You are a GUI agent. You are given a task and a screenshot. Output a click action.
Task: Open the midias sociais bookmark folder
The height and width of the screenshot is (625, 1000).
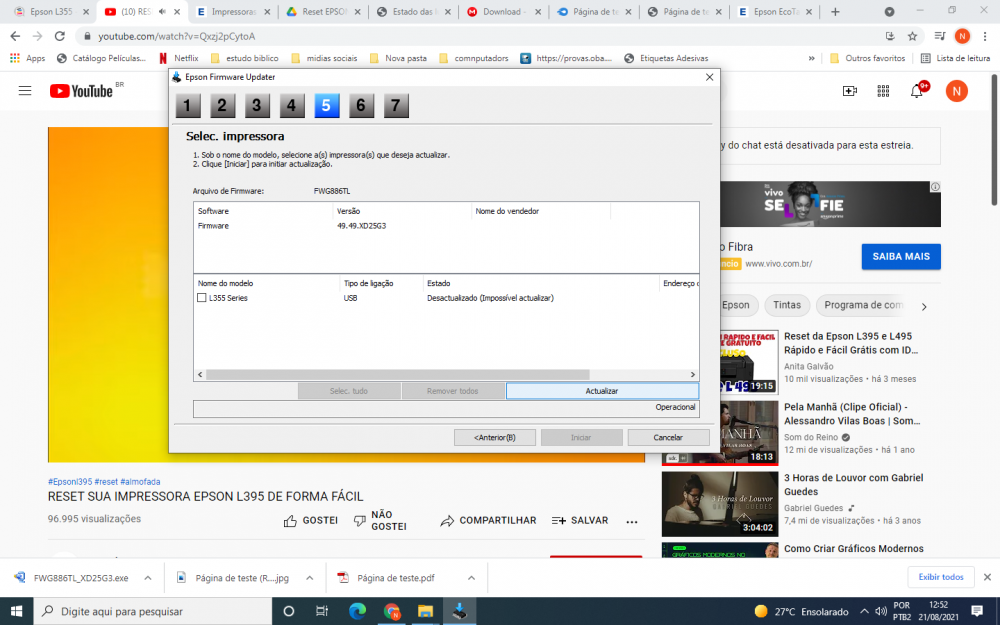click(325, 58)
